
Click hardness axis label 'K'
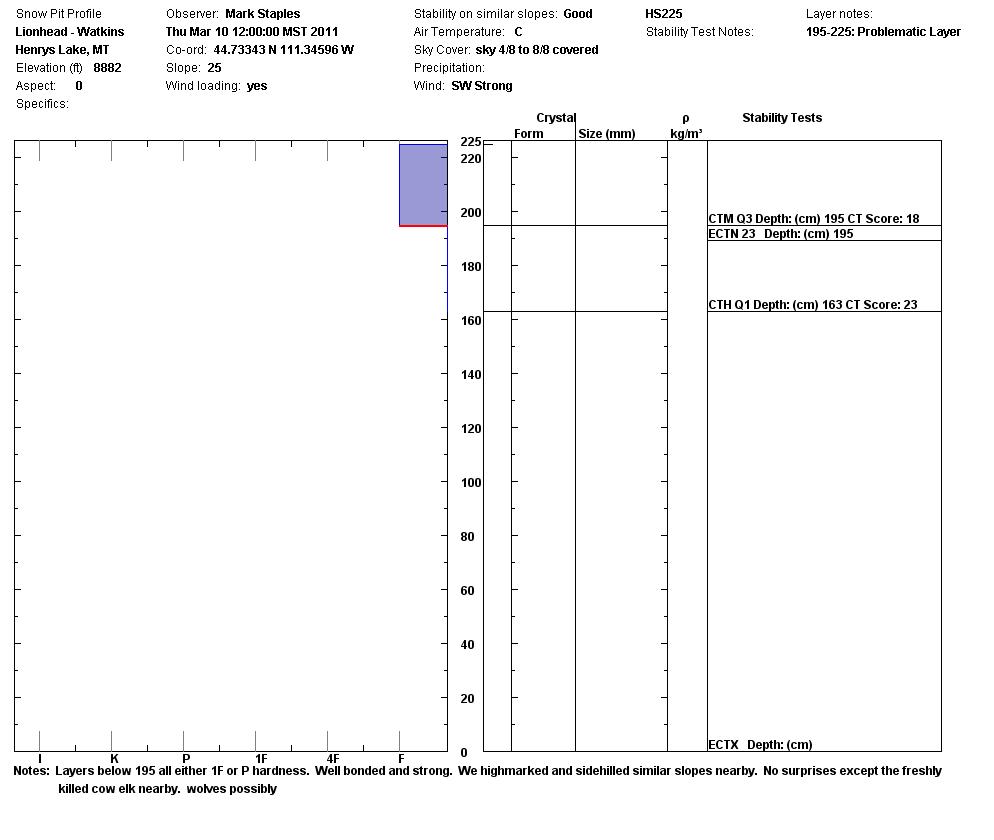pos(114,759)
